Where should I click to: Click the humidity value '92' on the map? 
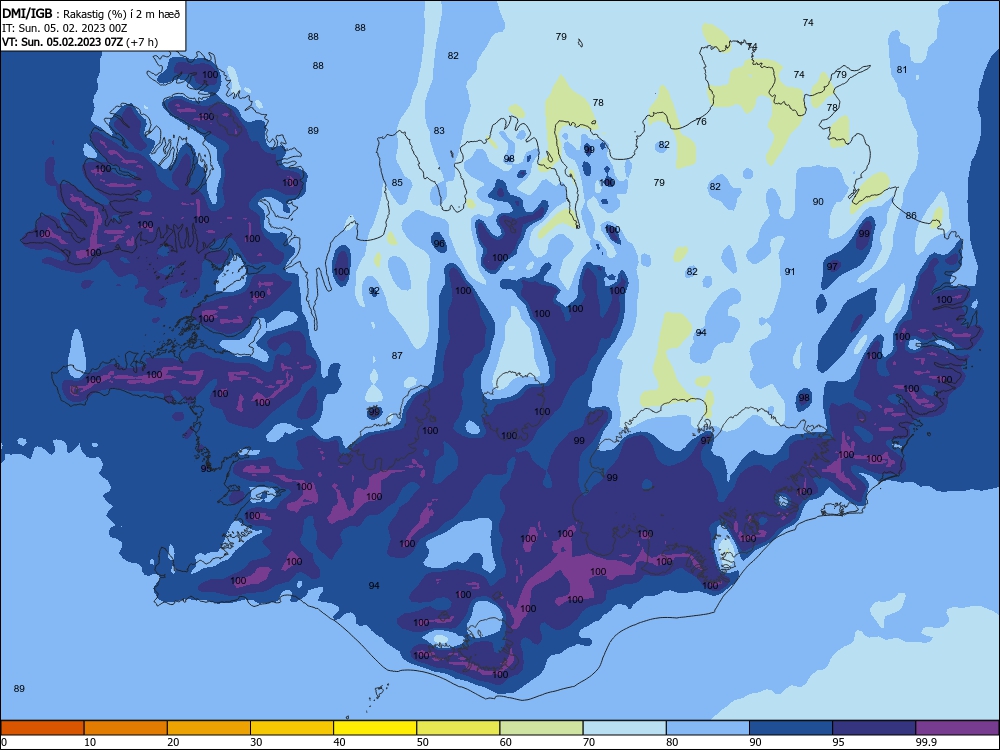pyautogui.click(x=374, y=291)
